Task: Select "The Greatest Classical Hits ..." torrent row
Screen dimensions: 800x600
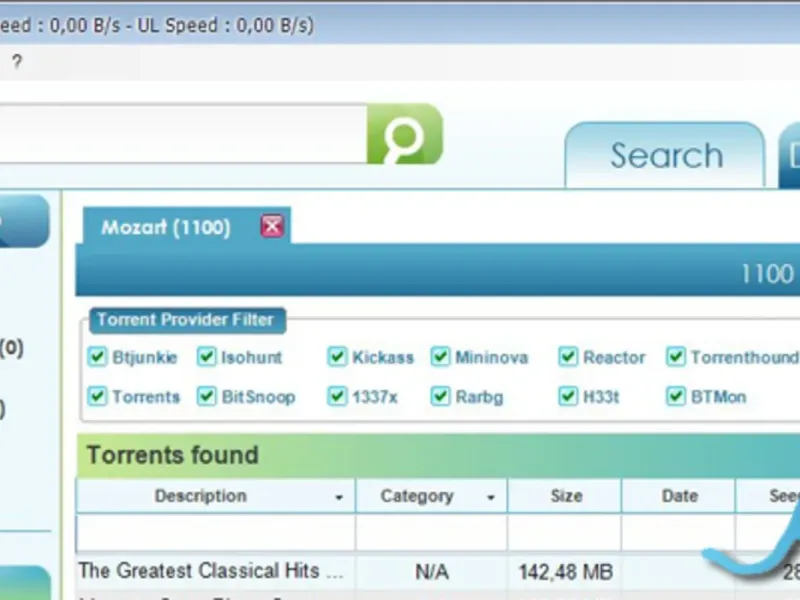Action: (438, 571)
